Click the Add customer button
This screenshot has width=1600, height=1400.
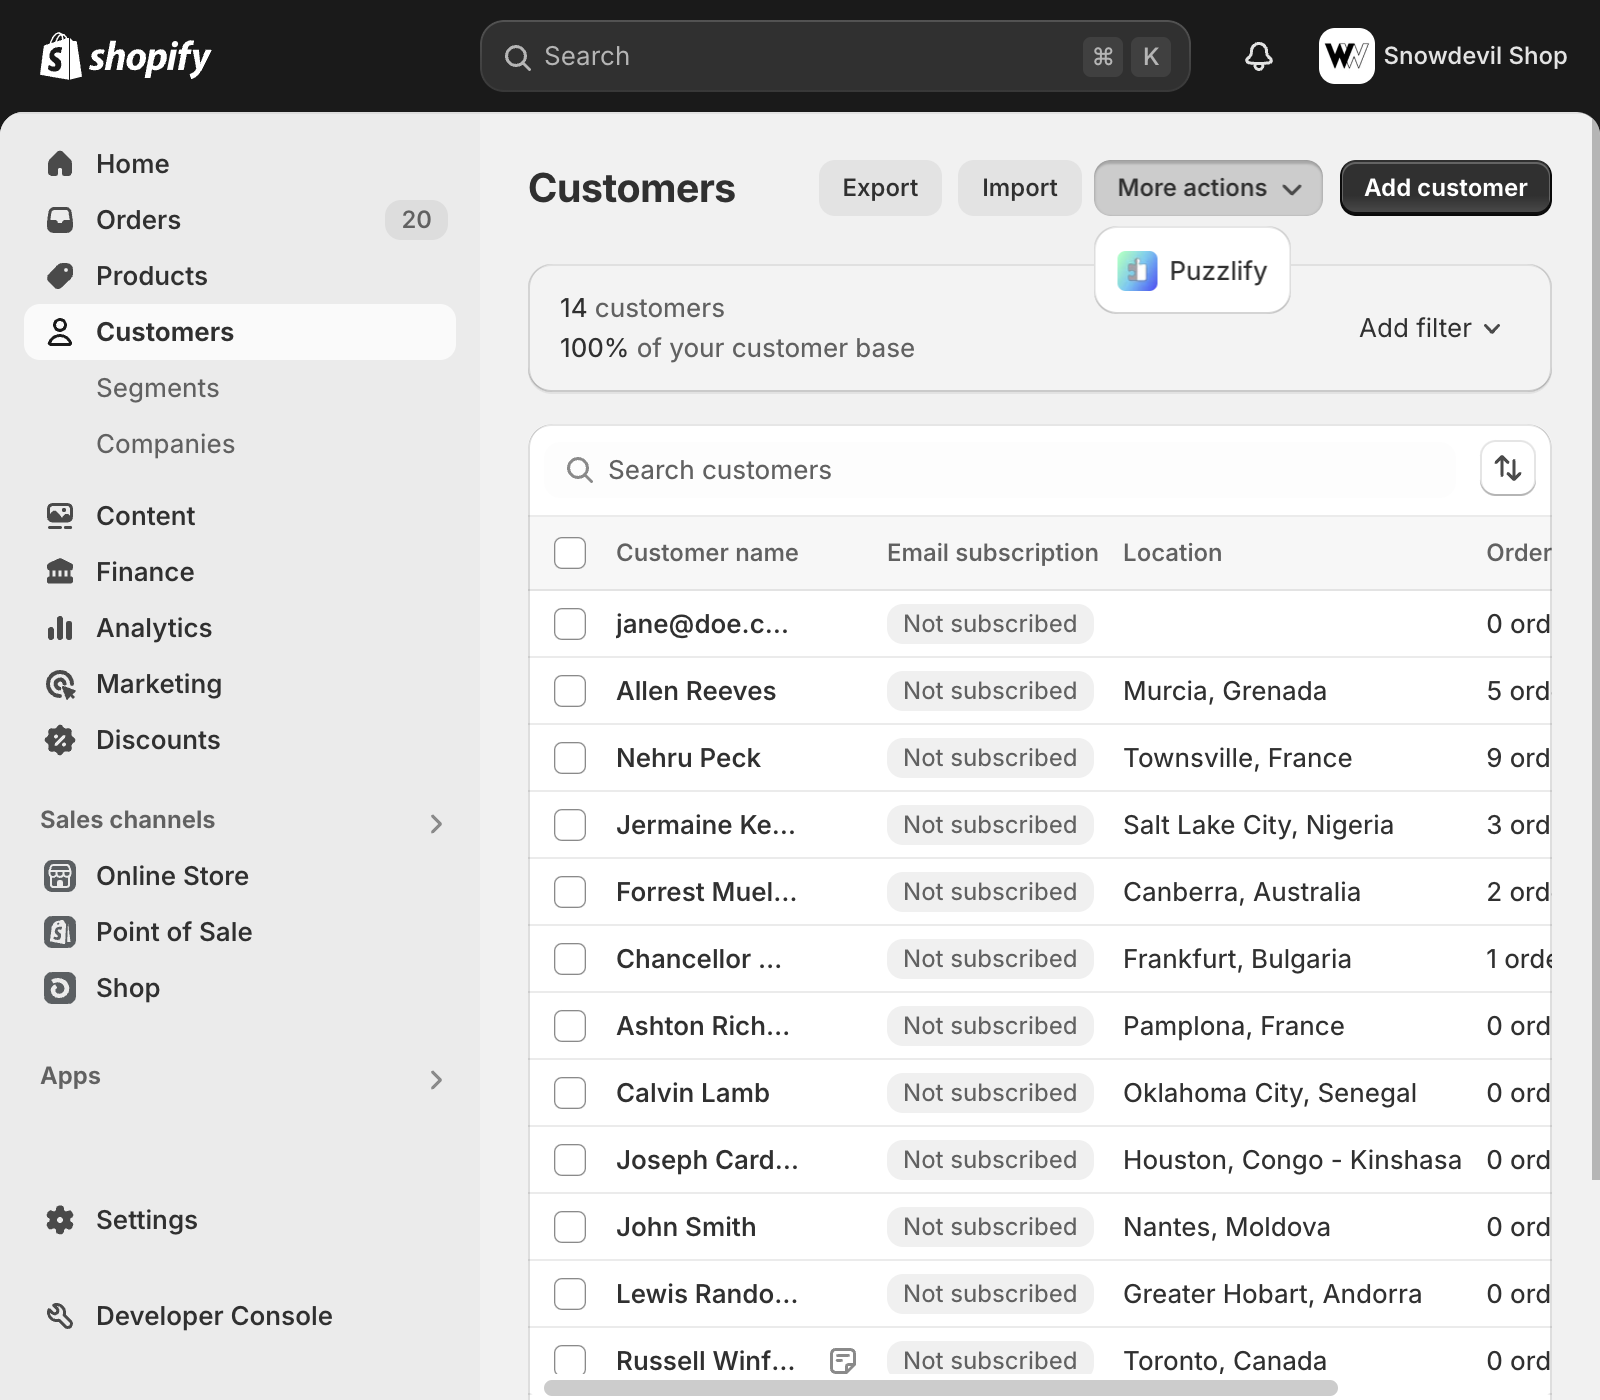pyautogui.click(x=1445, y=188)
